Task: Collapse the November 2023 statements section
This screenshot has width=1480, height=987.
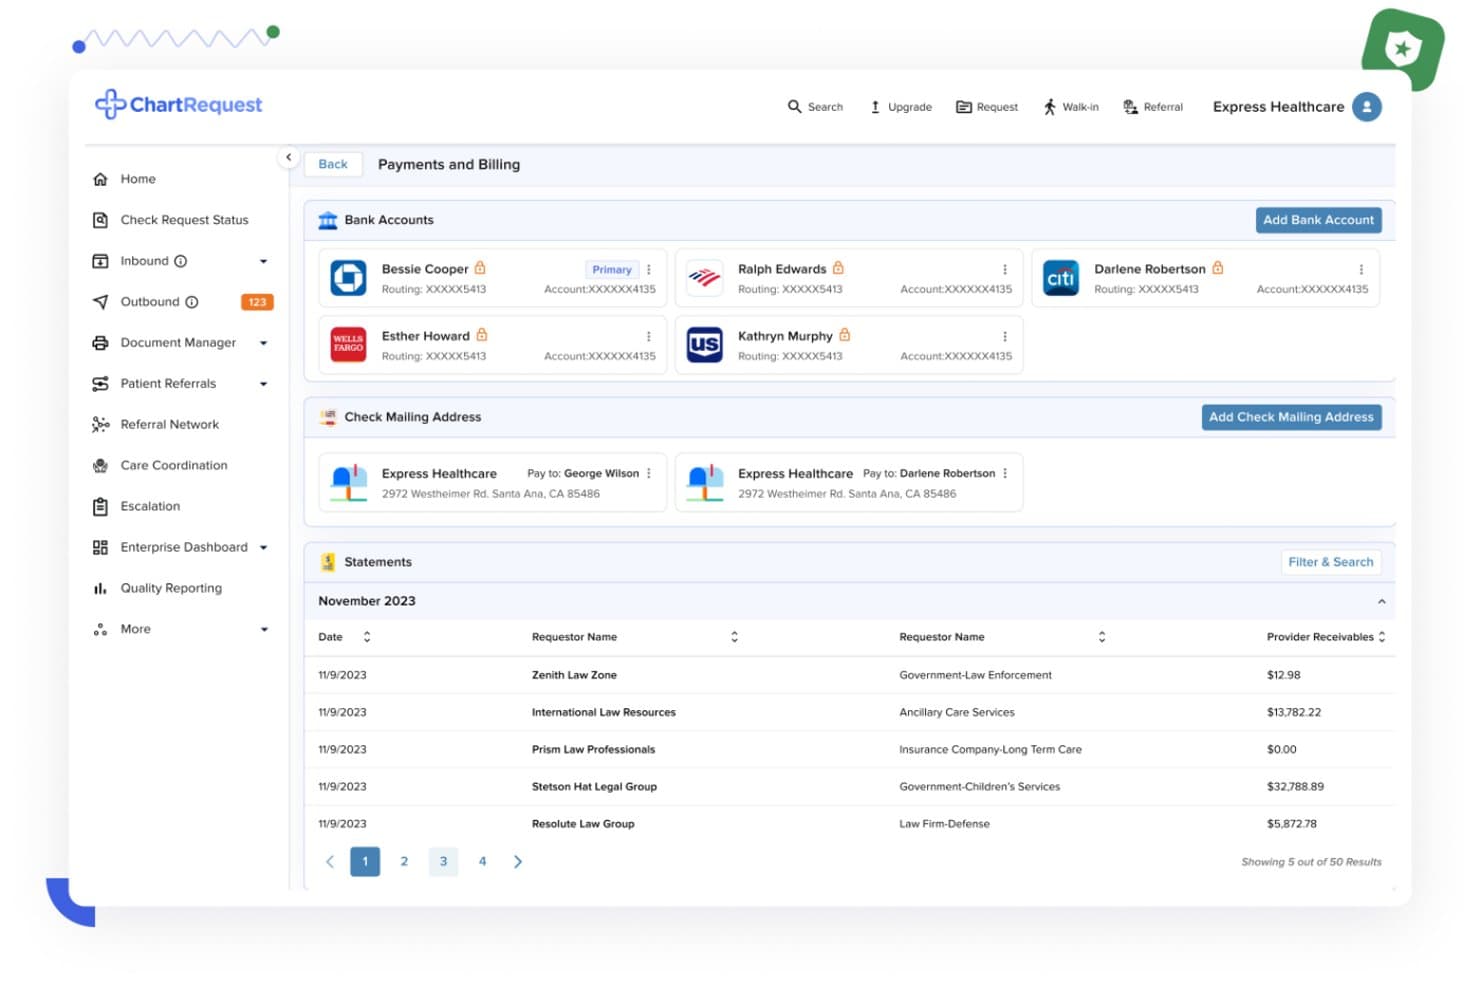Action: coord(1381,602)
